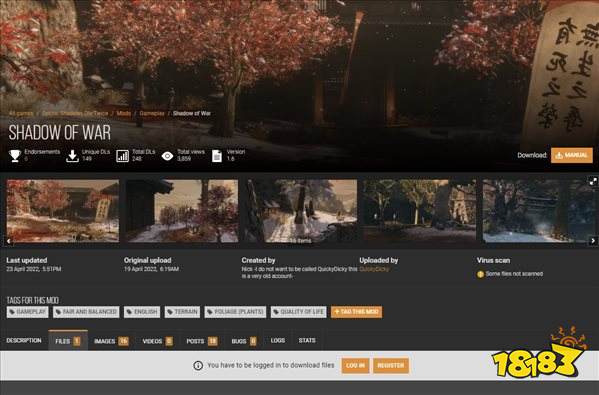The height and width of the screenshot is (395, 599).
Task: Open the QuickyDicky uploader profile link
Action: coord(374,269)
